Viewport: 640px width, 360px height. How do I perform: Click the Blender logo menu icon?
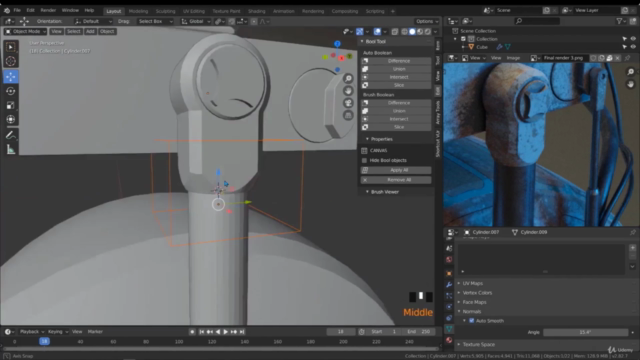[7, 10]
